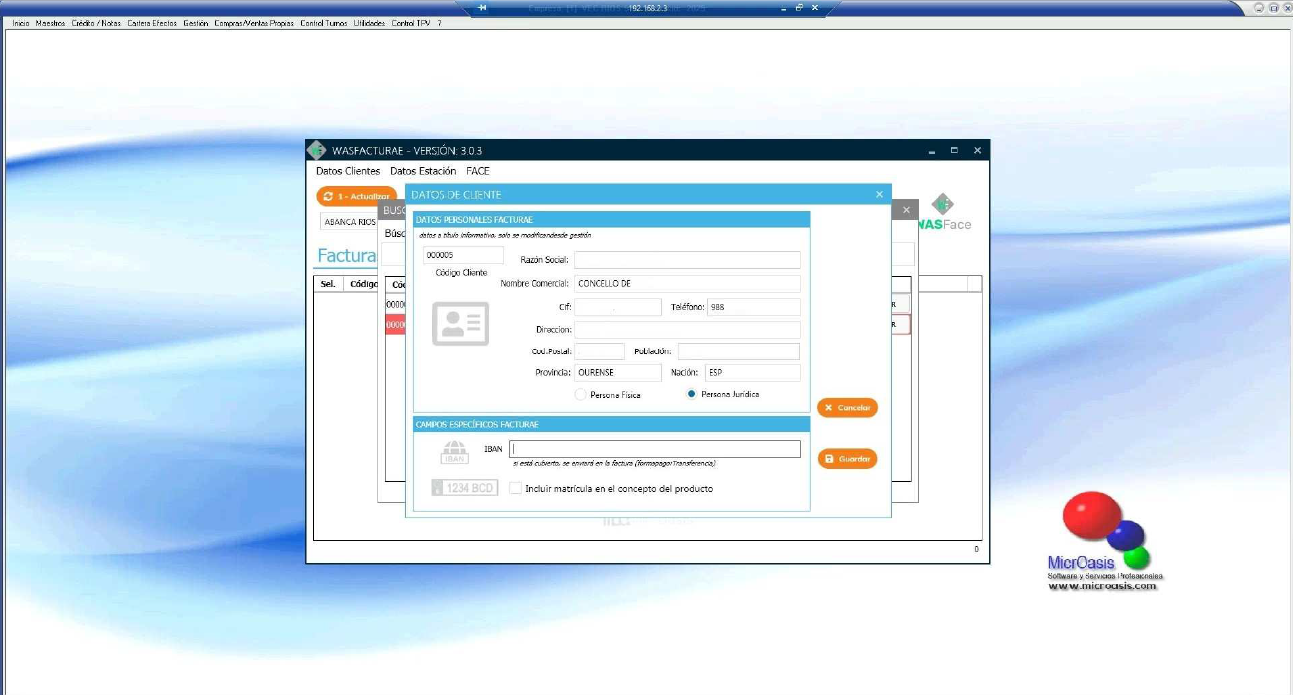The image size is (1293, 695).
Task: Click the pin icon on remote session bar
Action: pyautogui.click(x=482, y=8)
